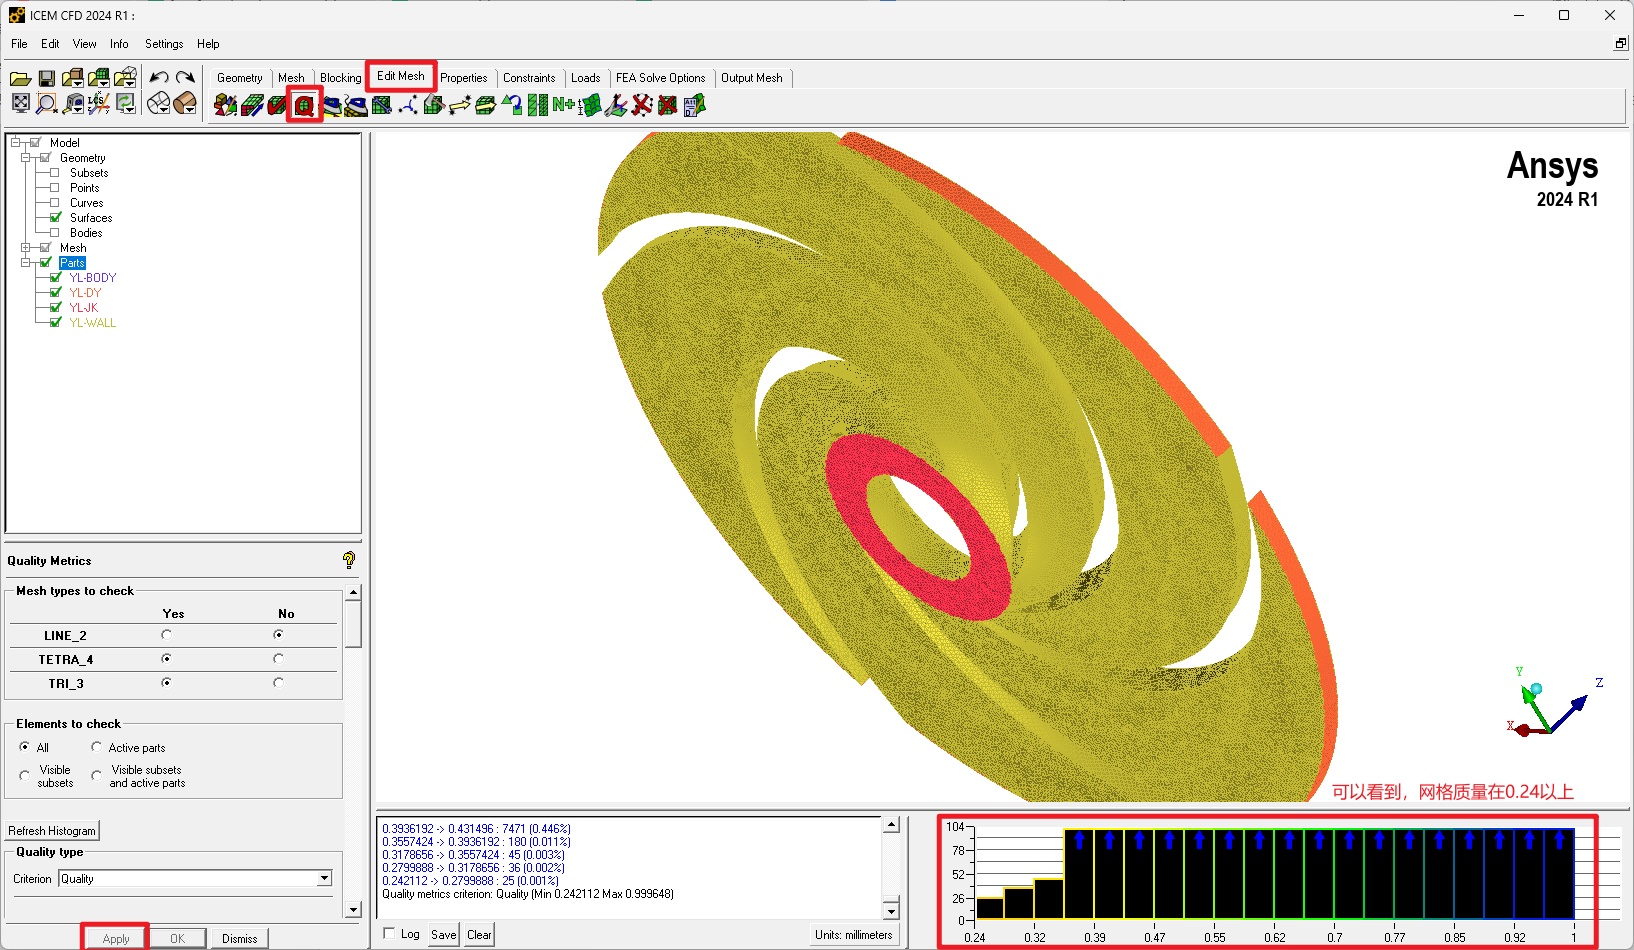This screenshot has width=1634, height=950.
Task: Switch to wireframe display icon
Action: coord(158,103)
